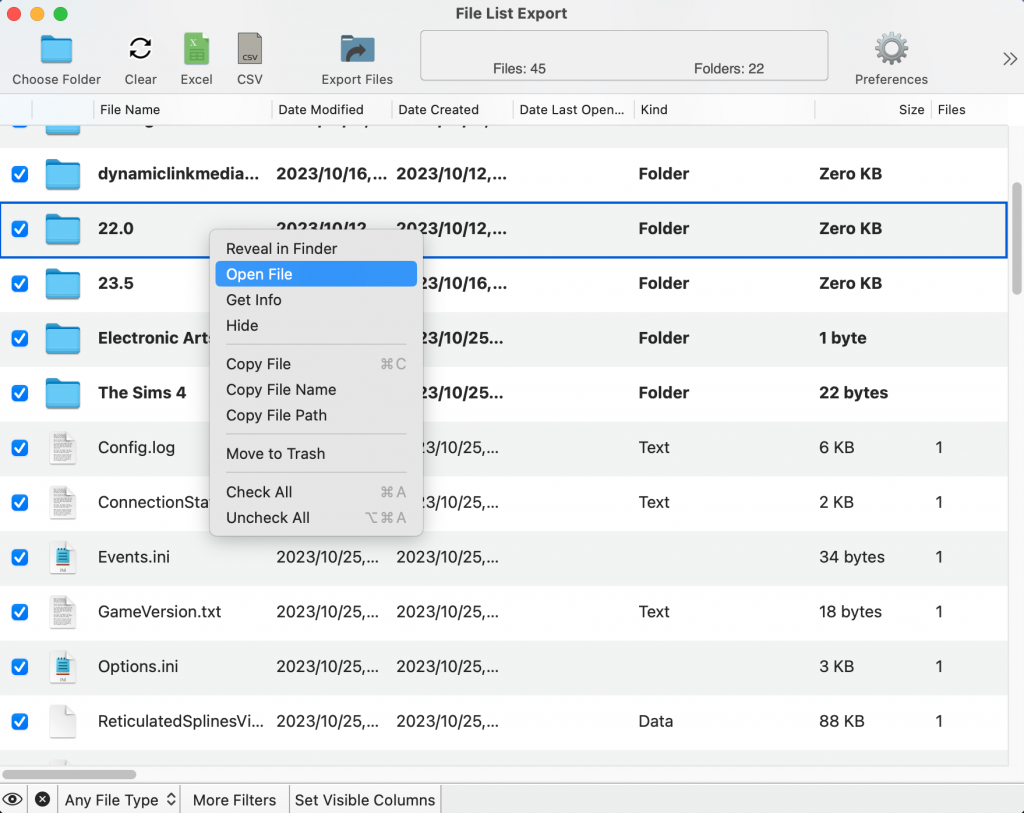This screenshot has height=813, width=1024.
Task: Click the File Name column header
Action: [x=130, y=110]
